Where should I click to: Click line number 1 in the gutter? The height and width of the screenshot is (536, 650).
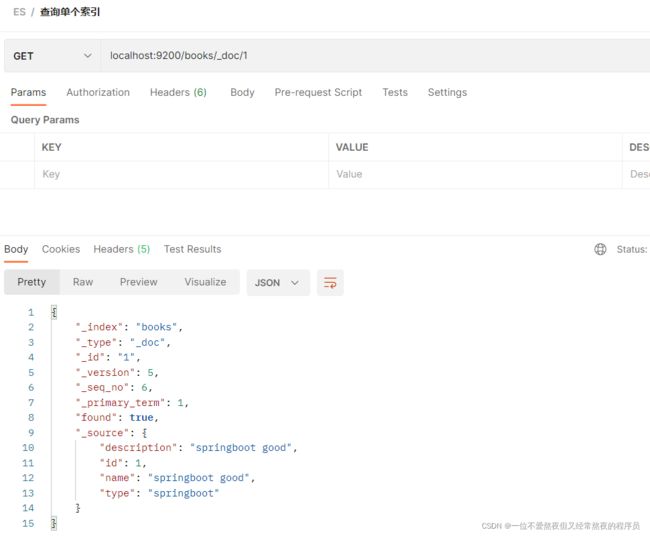31,312
